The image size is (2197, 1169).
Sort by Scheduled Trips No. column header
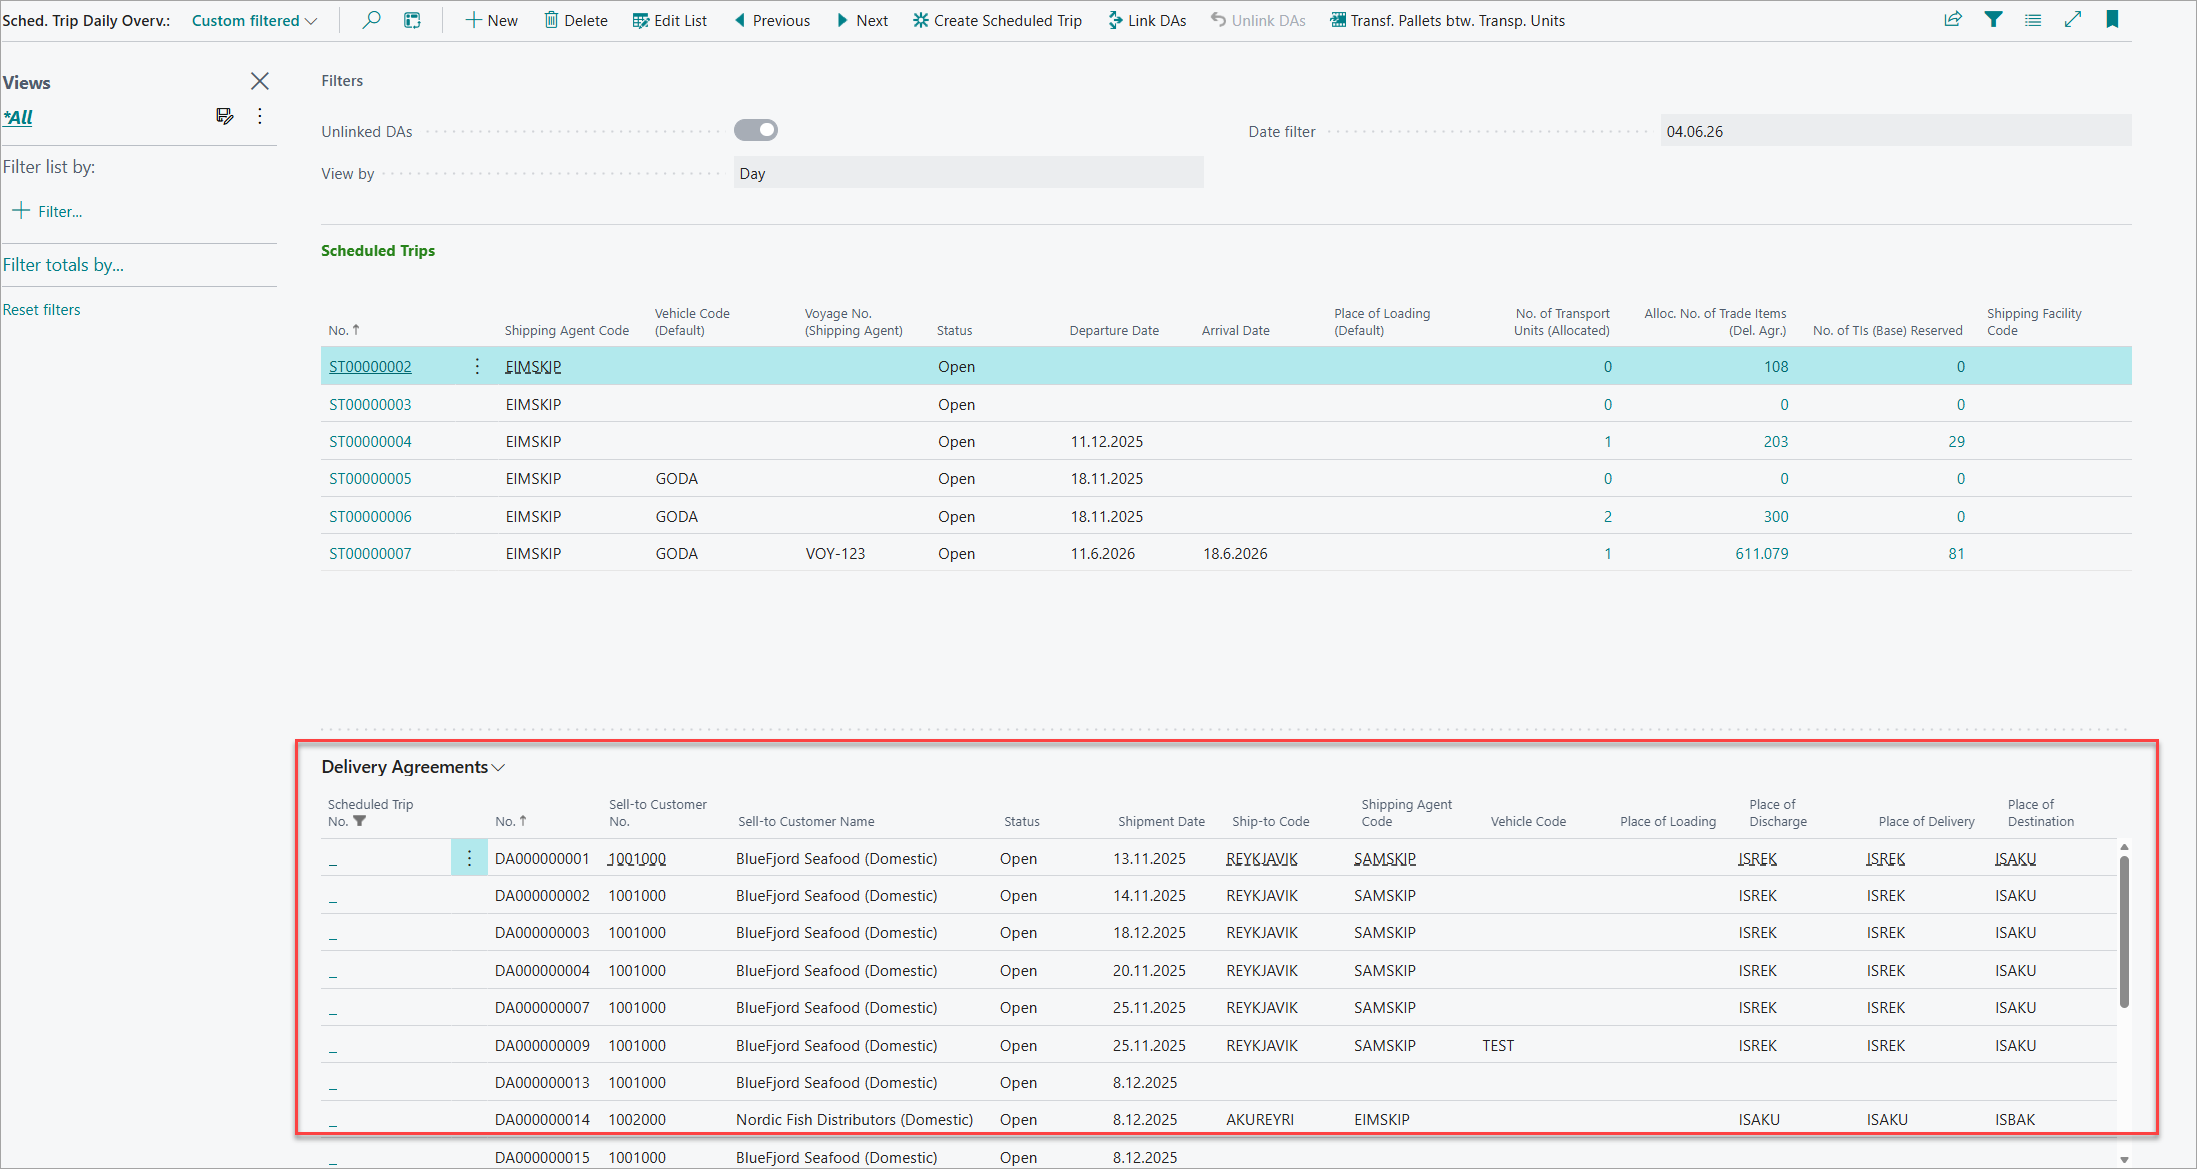(344, 330)
